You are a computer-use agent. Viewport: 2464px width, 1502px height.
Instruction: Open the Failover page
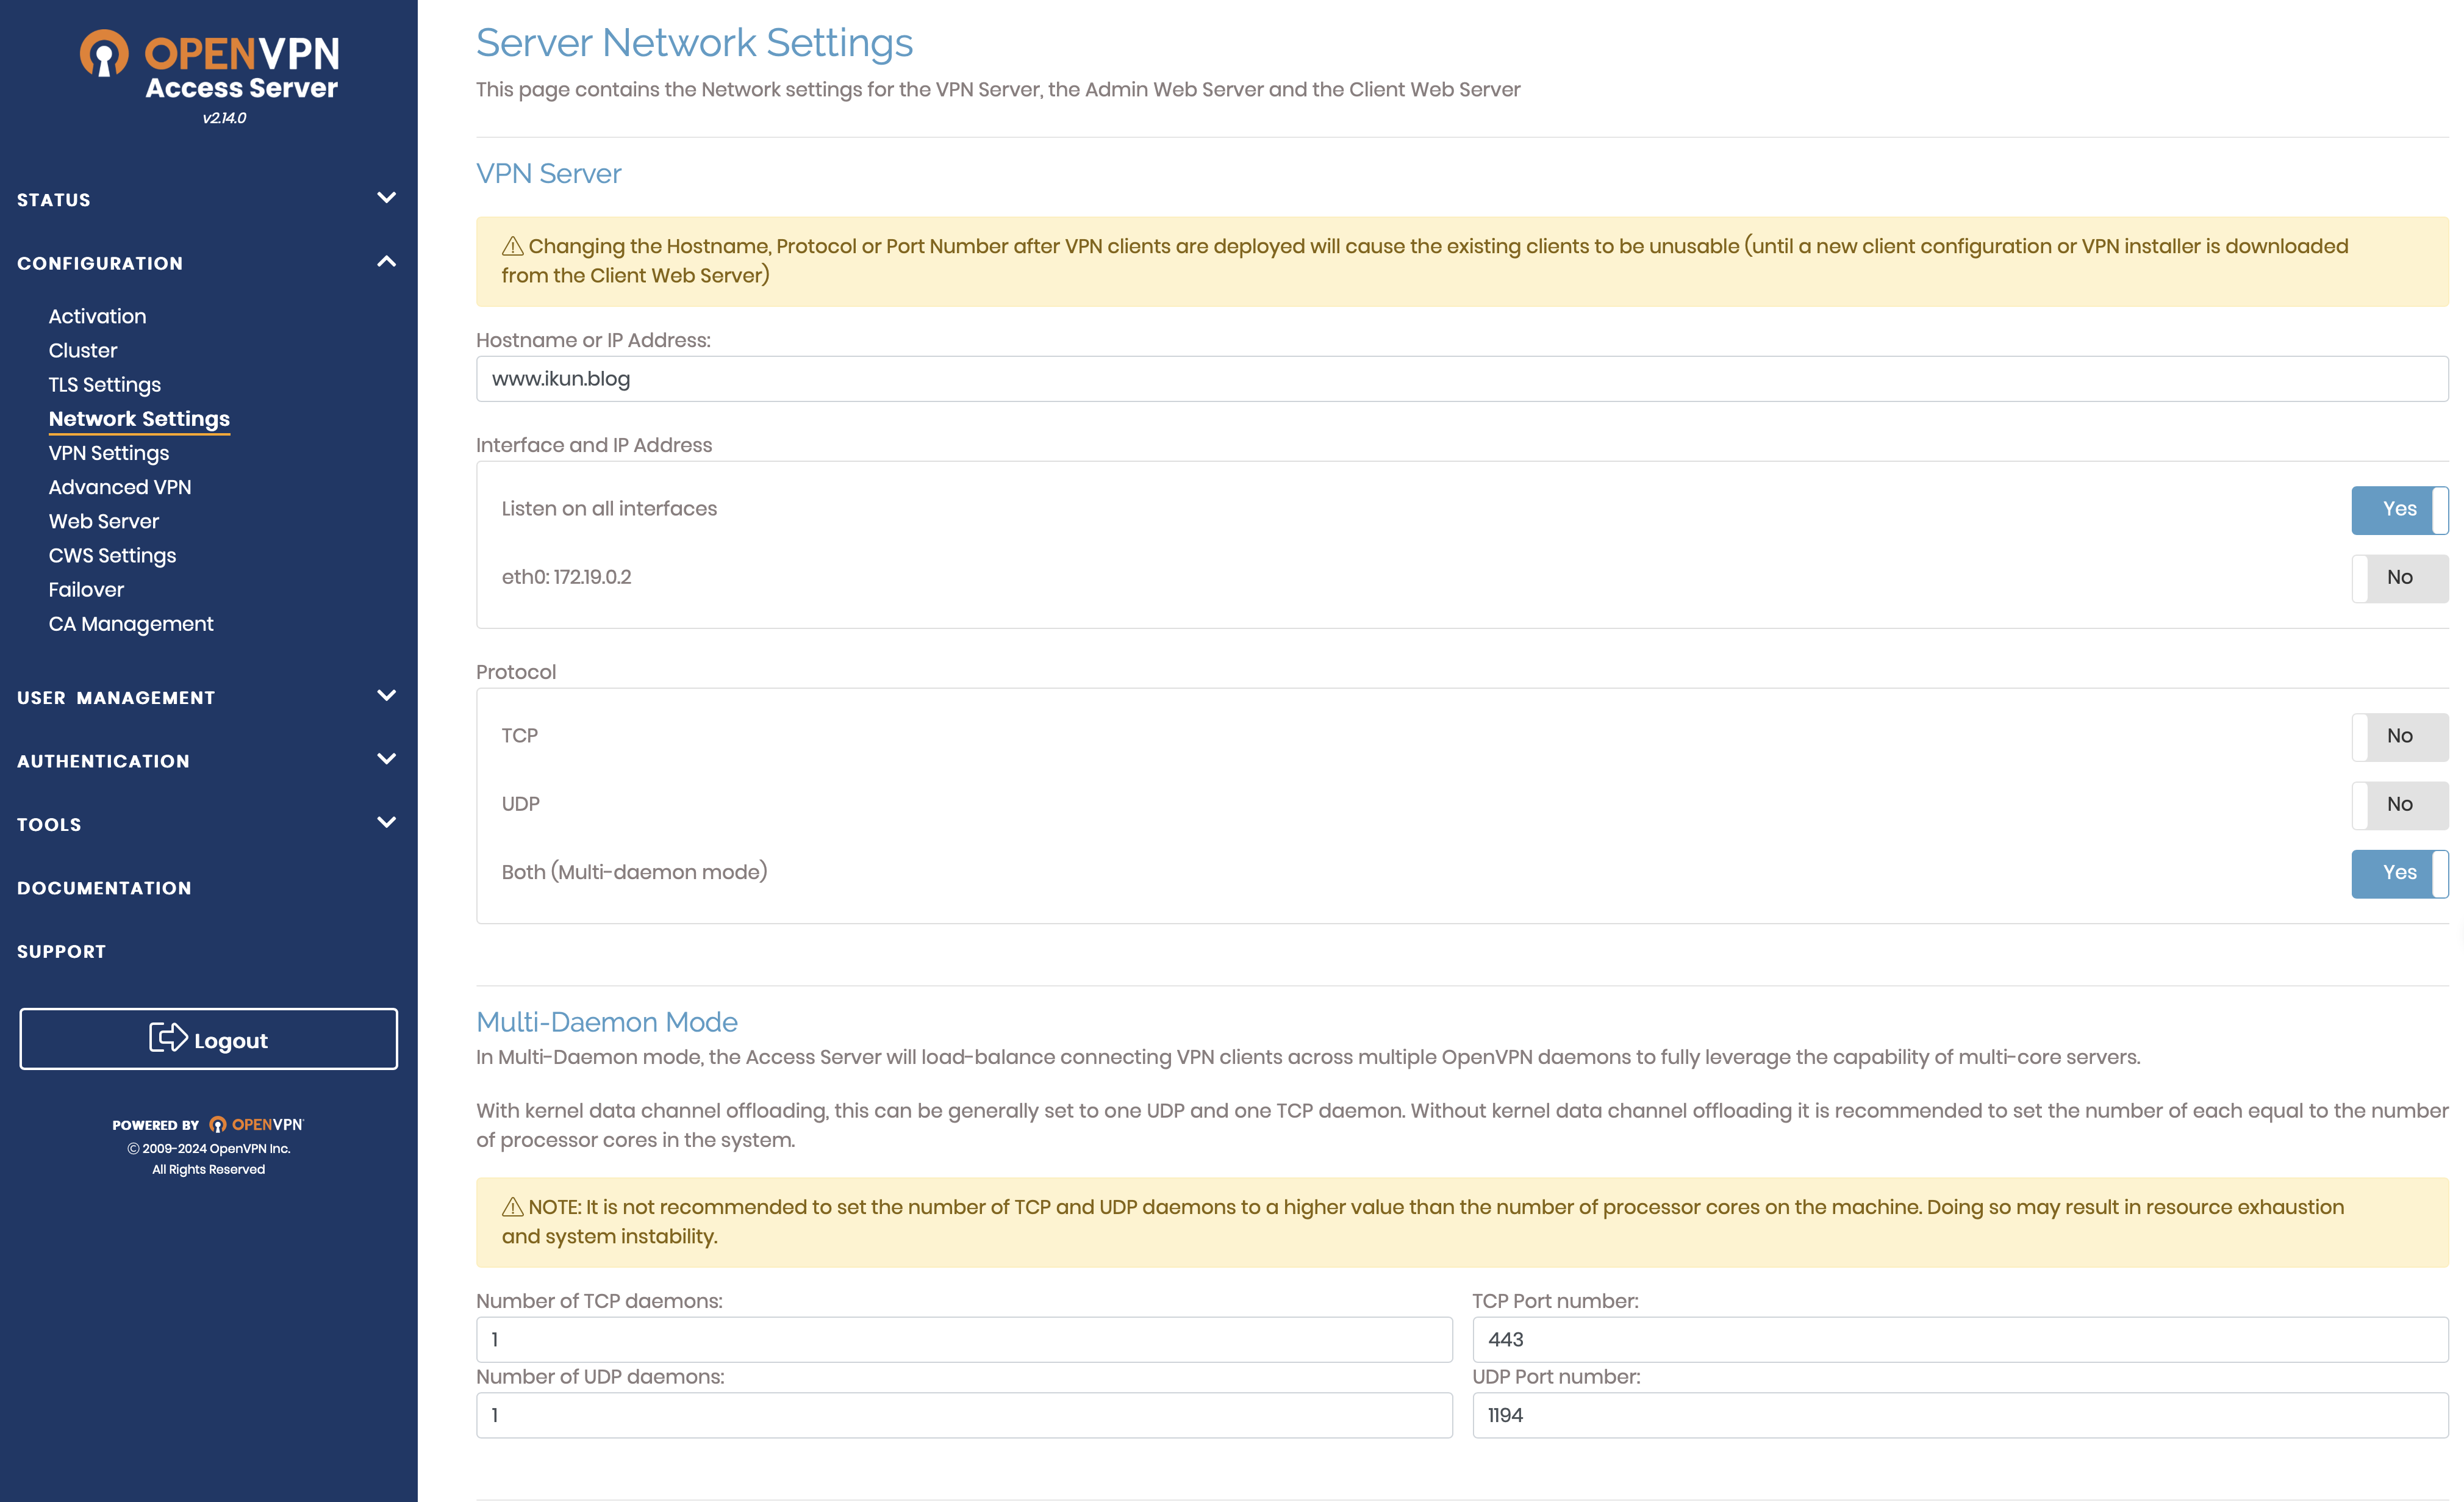(86, 590)
